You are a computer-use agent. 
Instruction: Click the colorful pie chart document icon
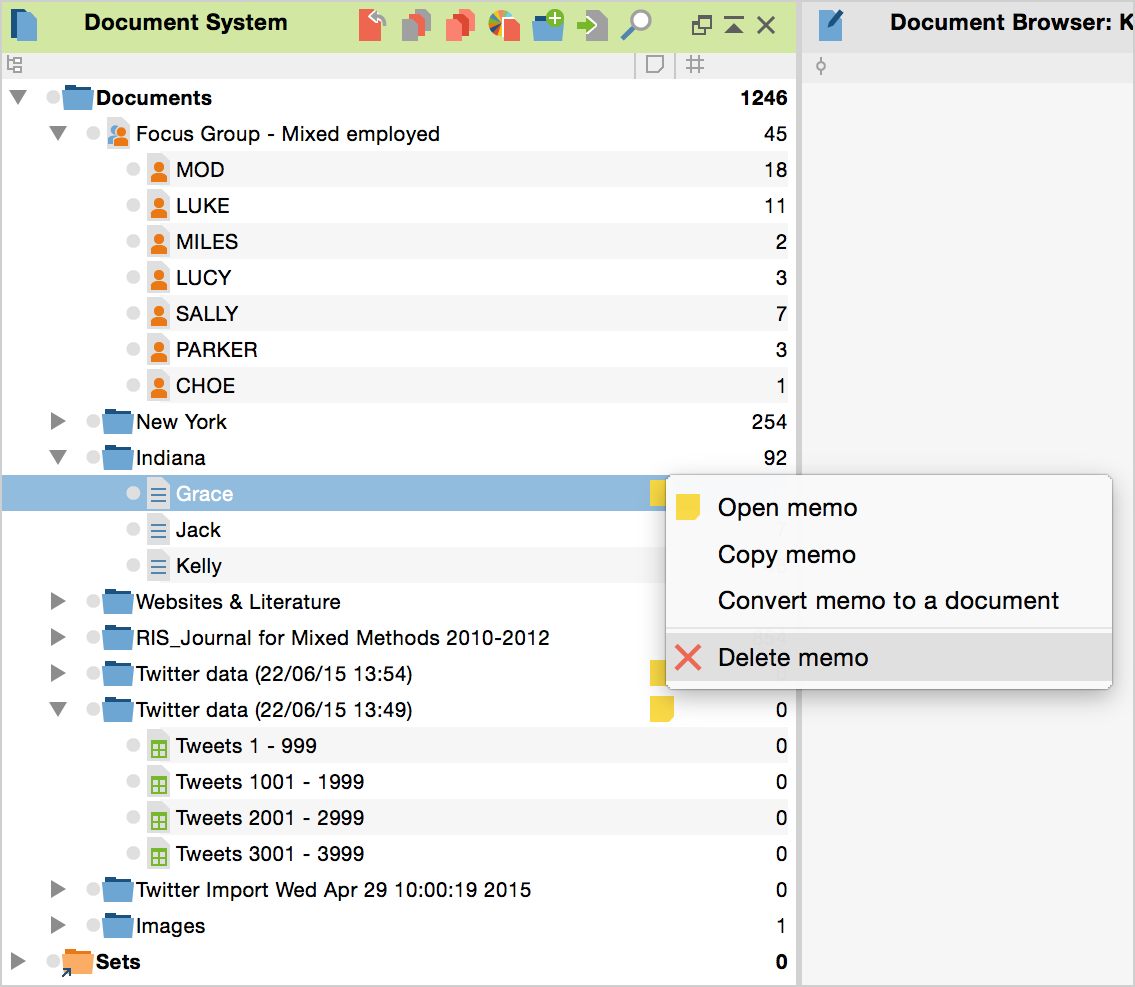point(504,24)
